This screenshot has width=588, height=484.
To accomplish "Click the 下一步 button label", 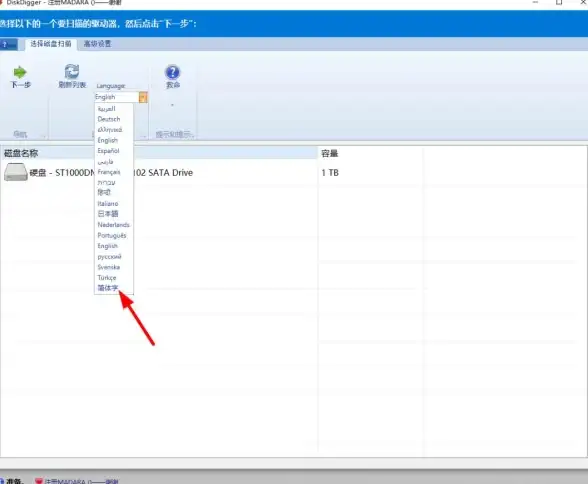I will tap(20, 85).
